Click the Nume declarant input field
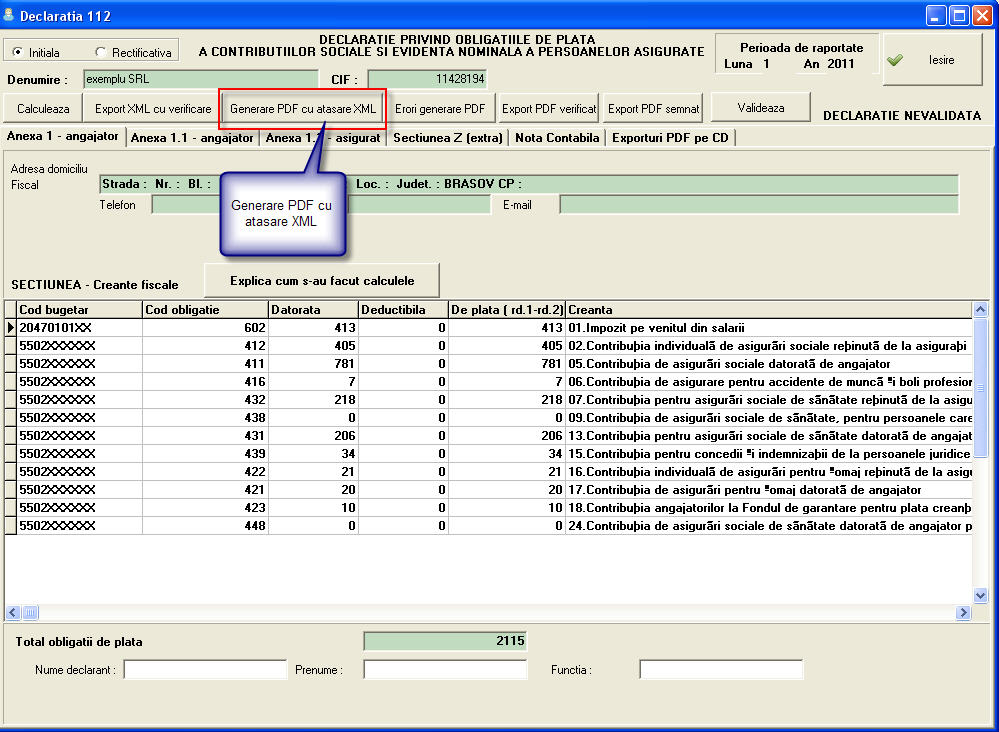Image resolution: width=999 pixels, height=732 pixels. click(204, 670)
